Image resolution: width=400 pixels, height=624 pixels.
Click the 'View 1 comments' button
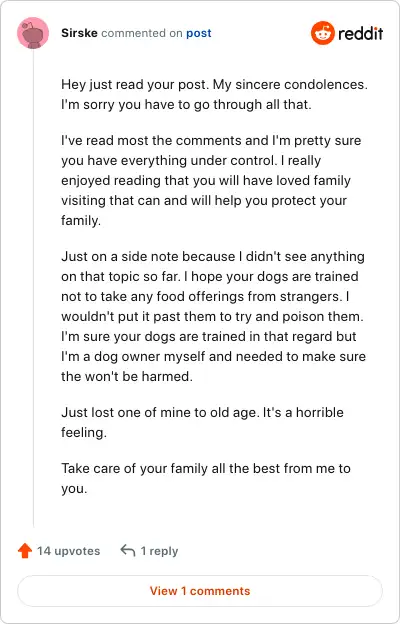200,591
